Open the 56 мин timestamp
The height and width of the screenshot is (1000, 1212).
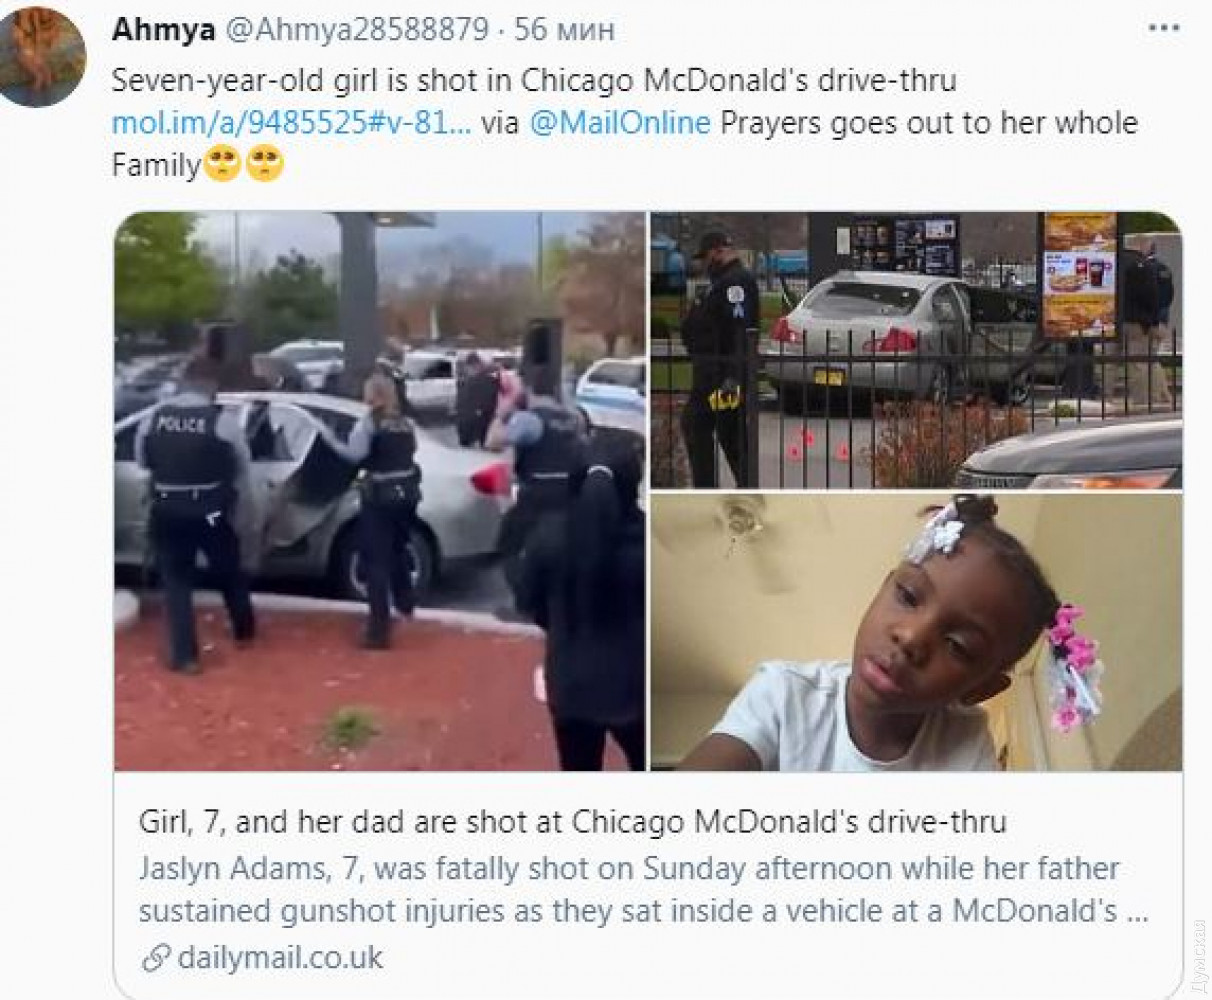564,29
